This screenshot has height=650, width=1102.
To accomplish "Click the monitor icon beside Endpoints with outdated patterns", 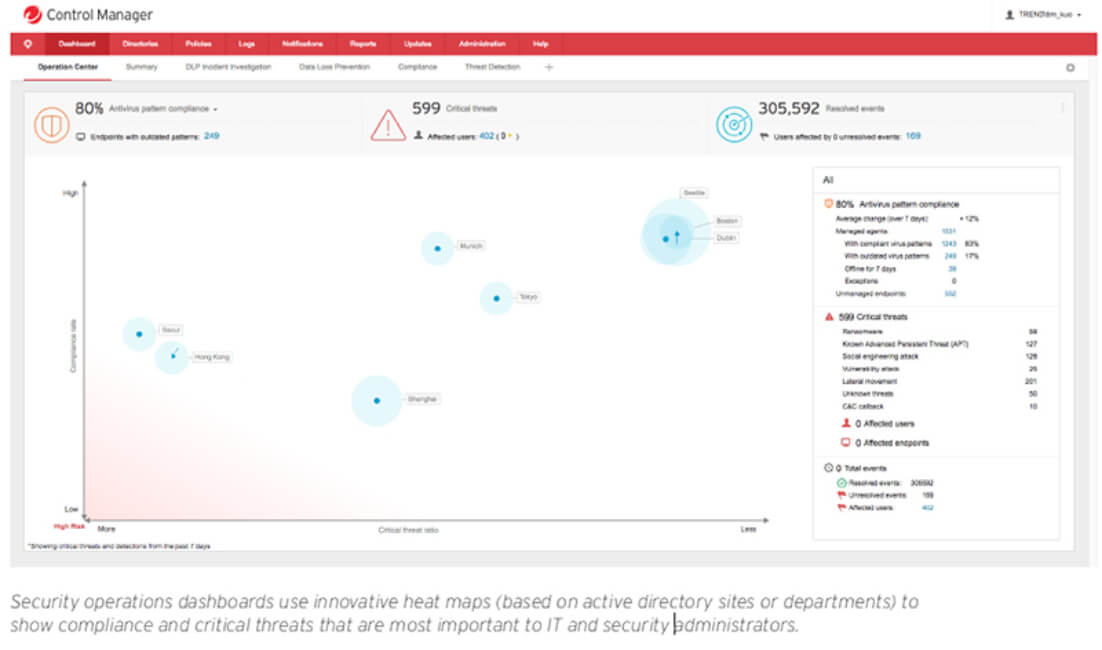I will click(81, 136).
